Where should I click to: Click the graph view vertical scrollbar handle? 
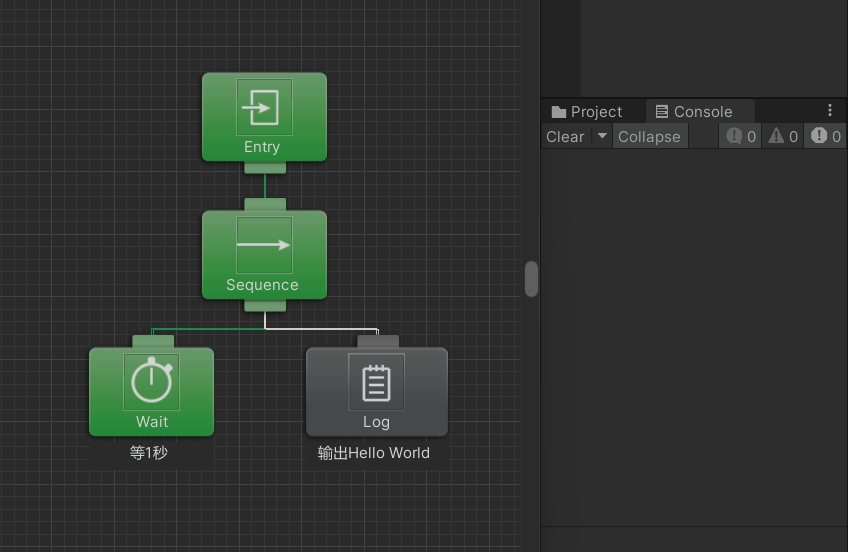click(x=531, y=279)
